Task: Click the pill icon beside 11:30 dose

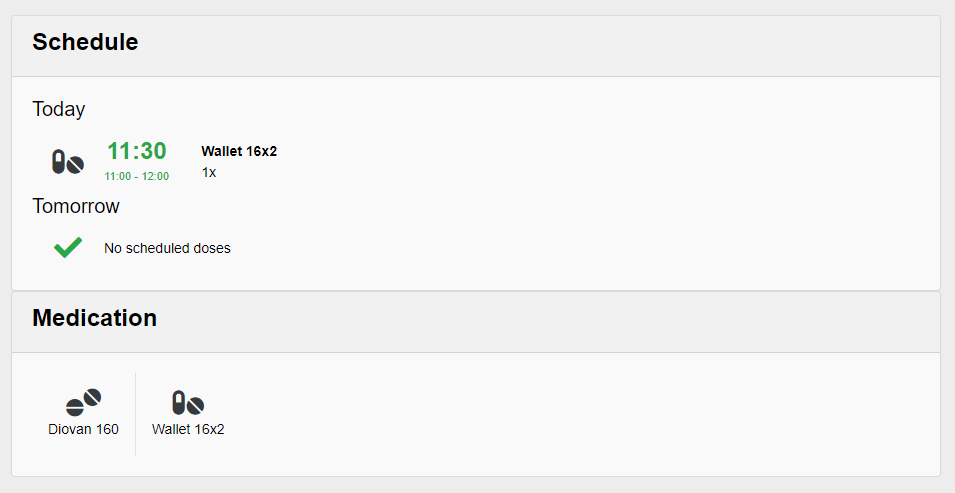Action: [68, 162]
